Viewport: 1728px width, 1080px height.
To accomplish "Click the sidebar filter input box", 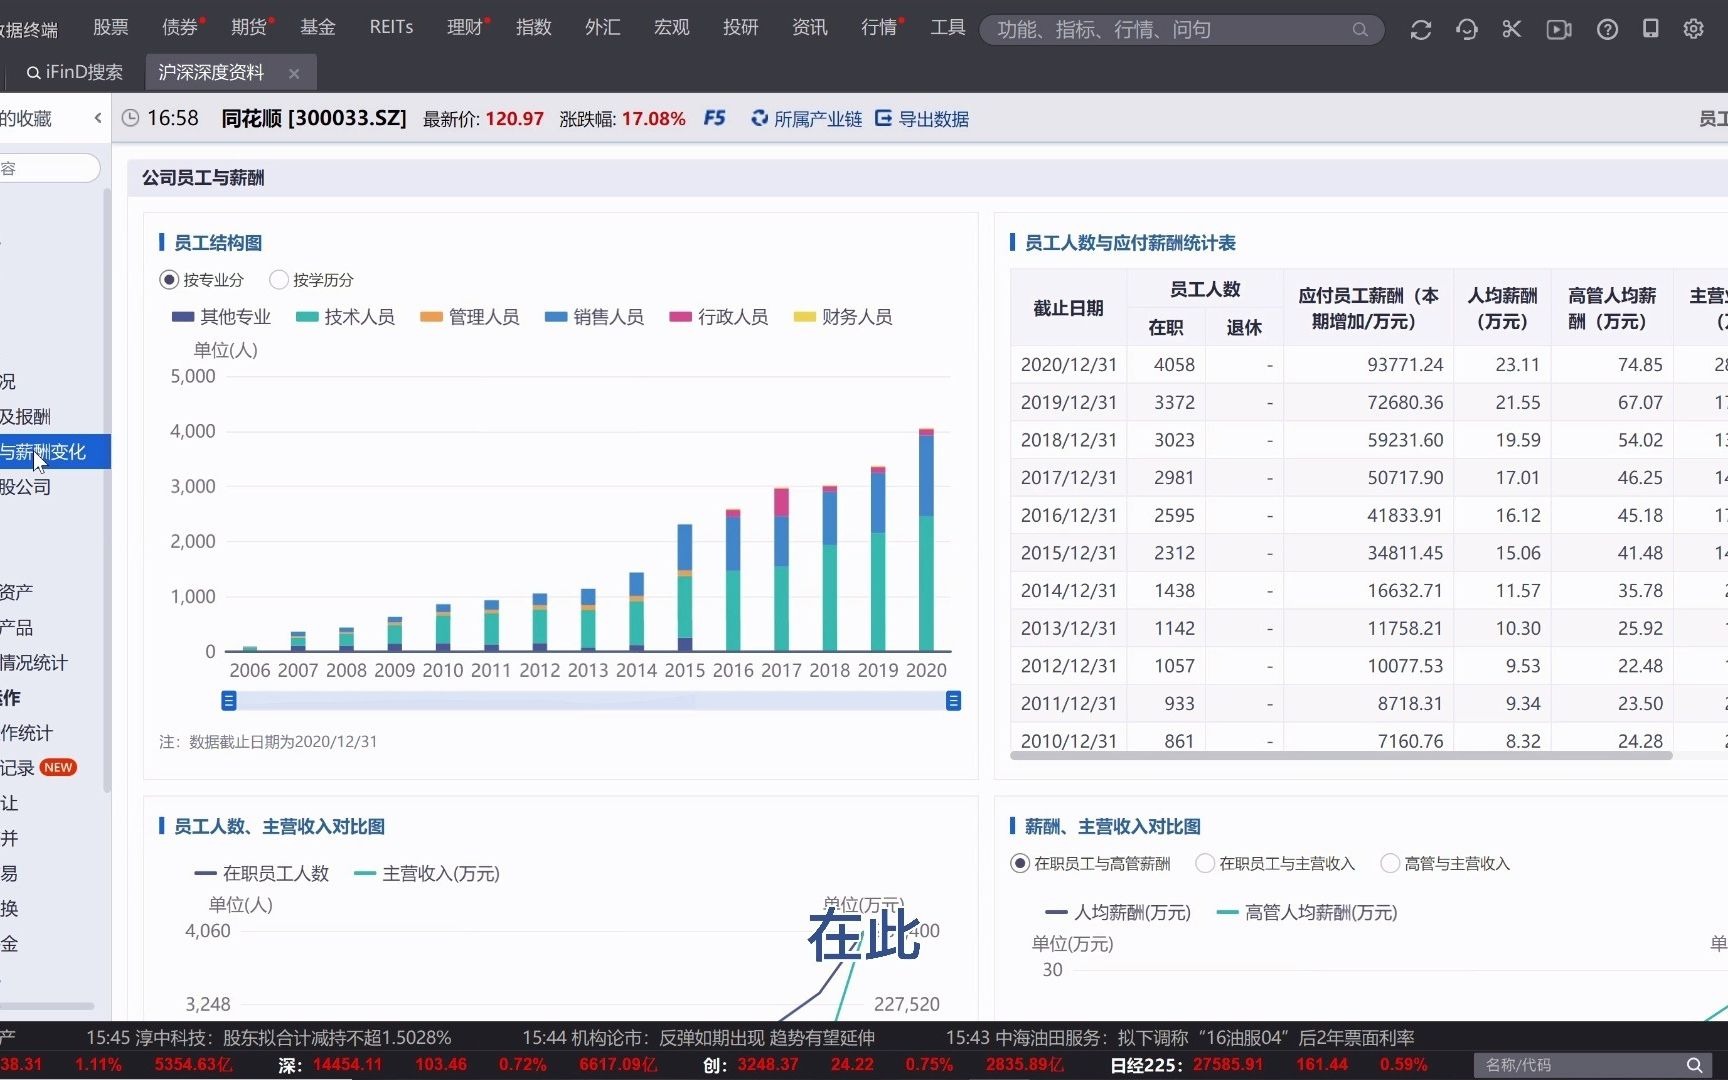I will coord(48,168).
